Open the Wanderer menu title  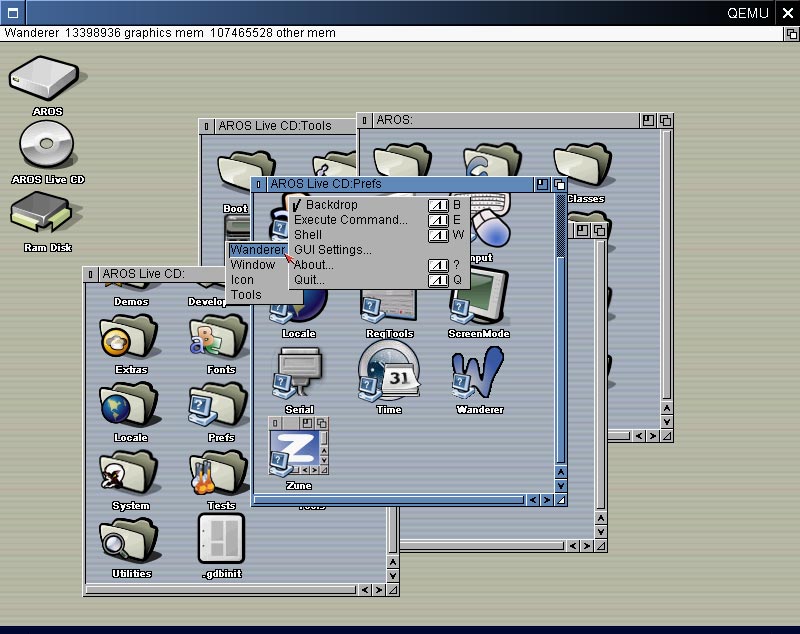click(x=258, y=250)
